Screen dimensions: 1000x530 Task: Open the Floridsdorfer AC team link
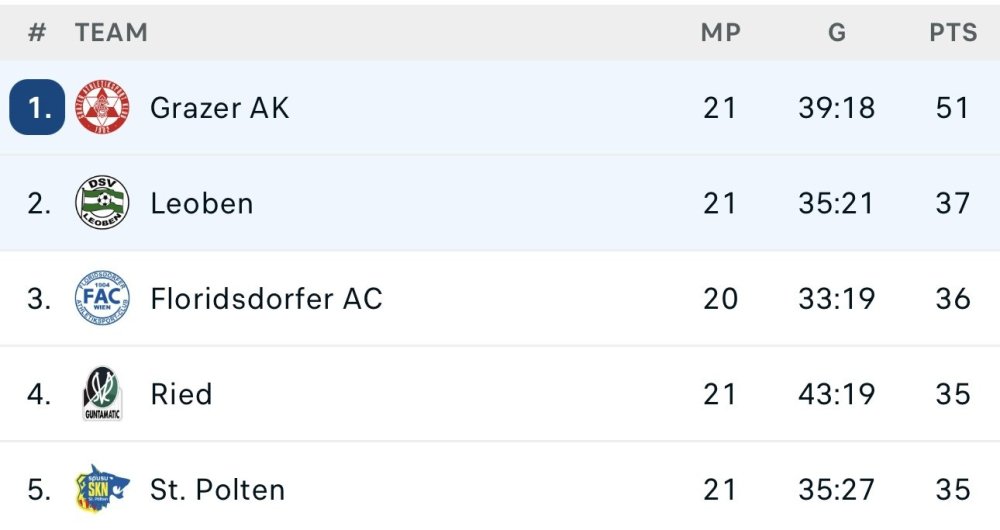coord(266,298)
